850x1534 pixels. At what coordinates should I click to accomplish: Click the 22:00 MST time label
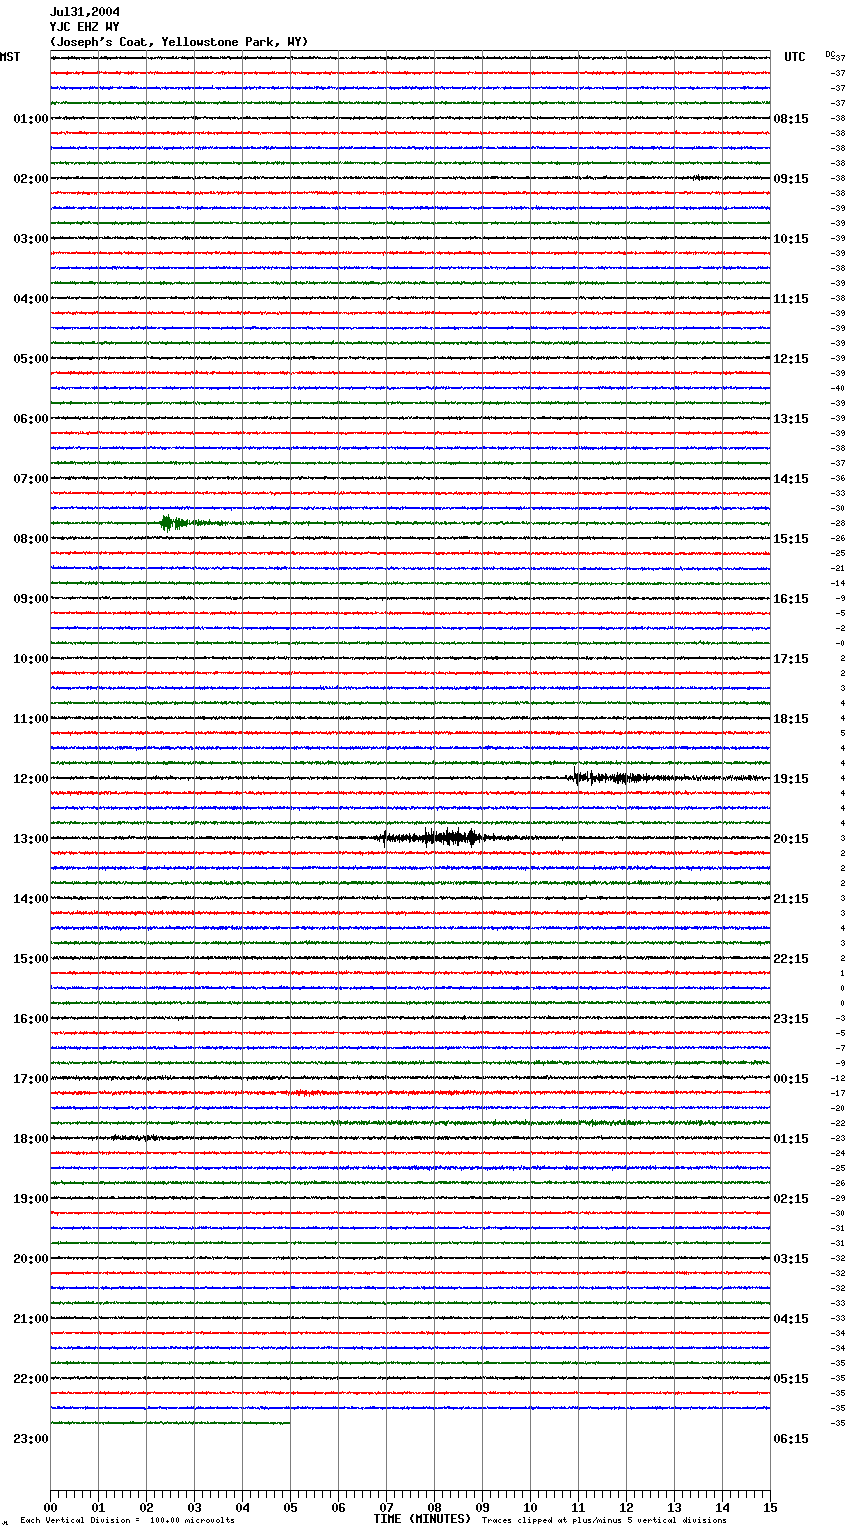[31, 1379]
